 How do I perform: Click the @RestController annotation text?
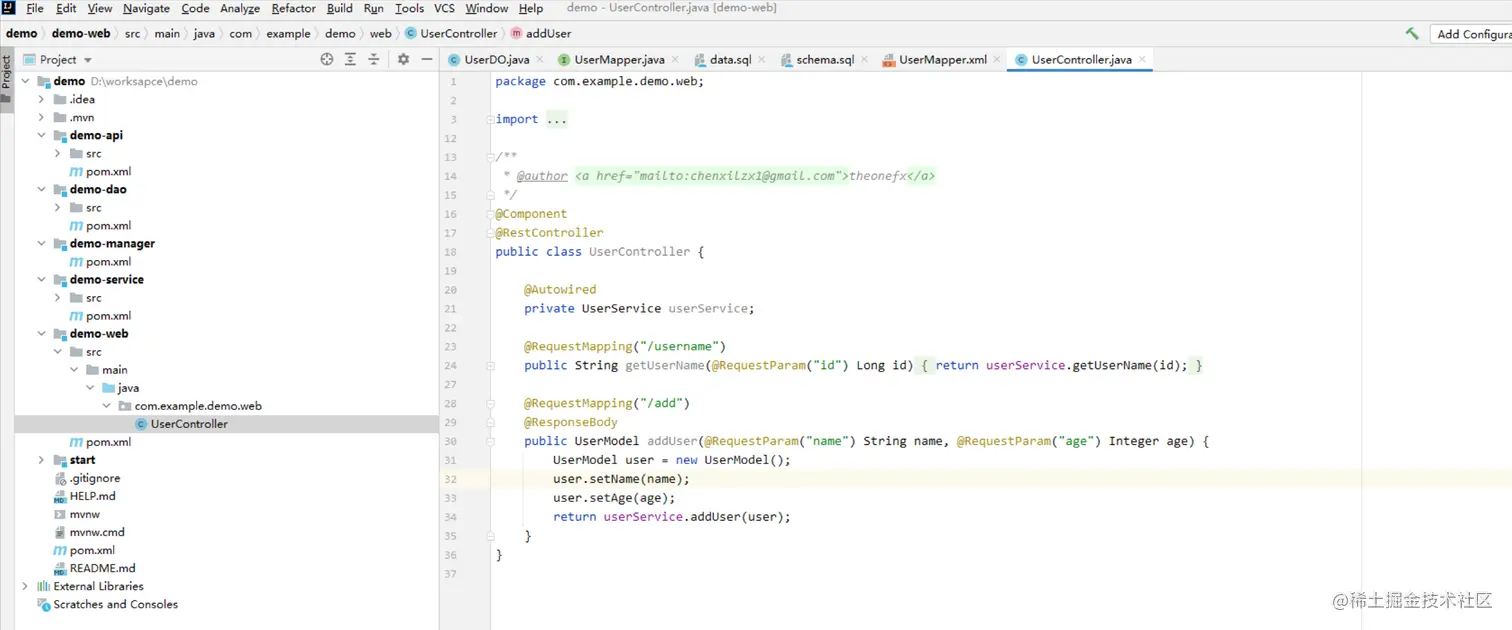click(x=549, y=233)
